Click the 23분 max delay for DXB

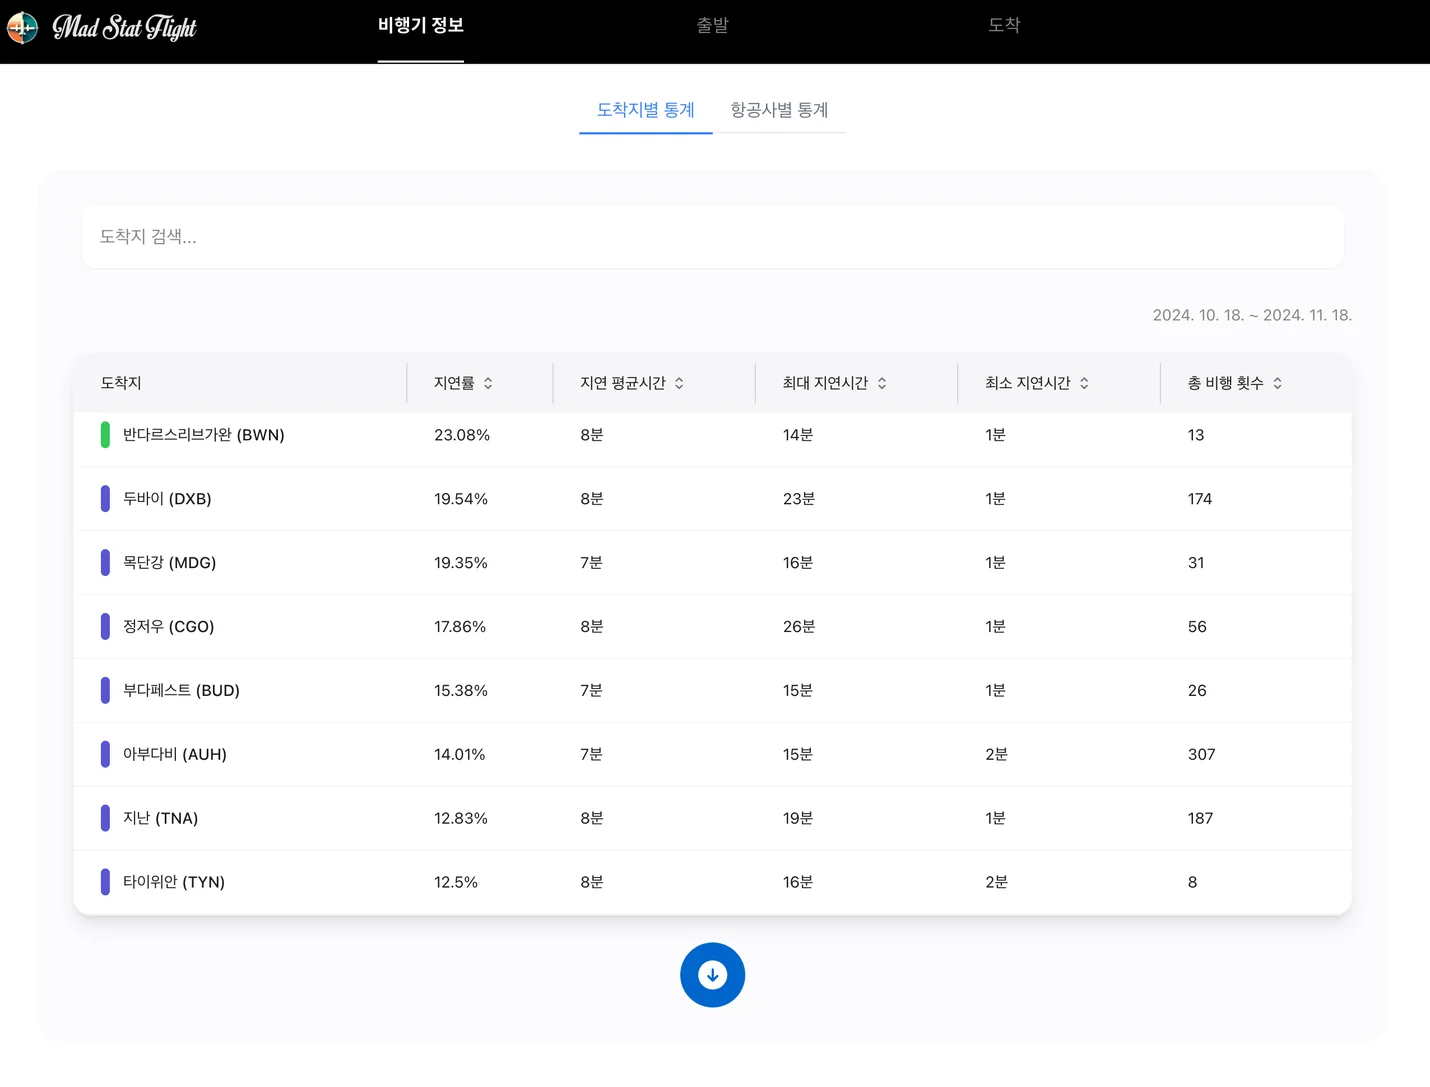tap(799, 499)
